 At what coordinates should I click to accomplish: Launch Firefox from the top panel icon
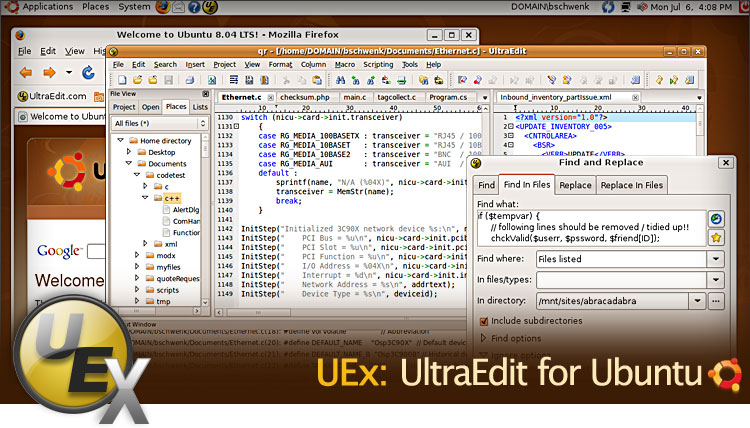(163, 7)
